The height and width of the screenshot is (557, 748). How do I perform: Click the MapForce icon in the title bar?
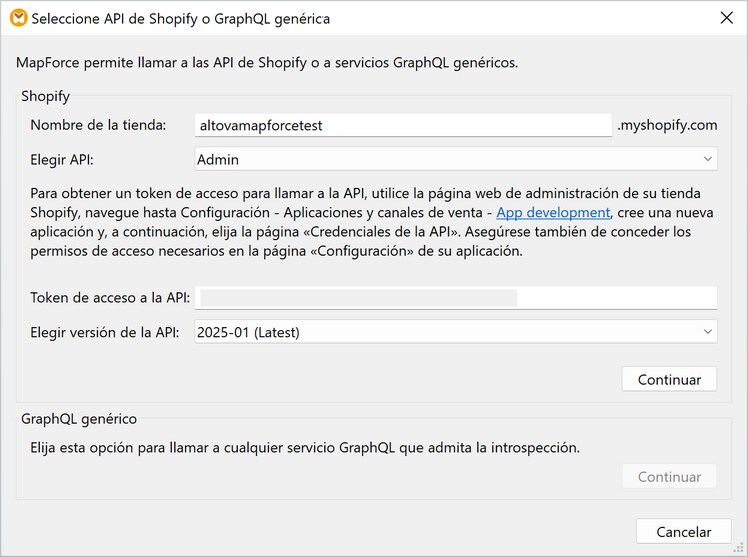point(19,18)
